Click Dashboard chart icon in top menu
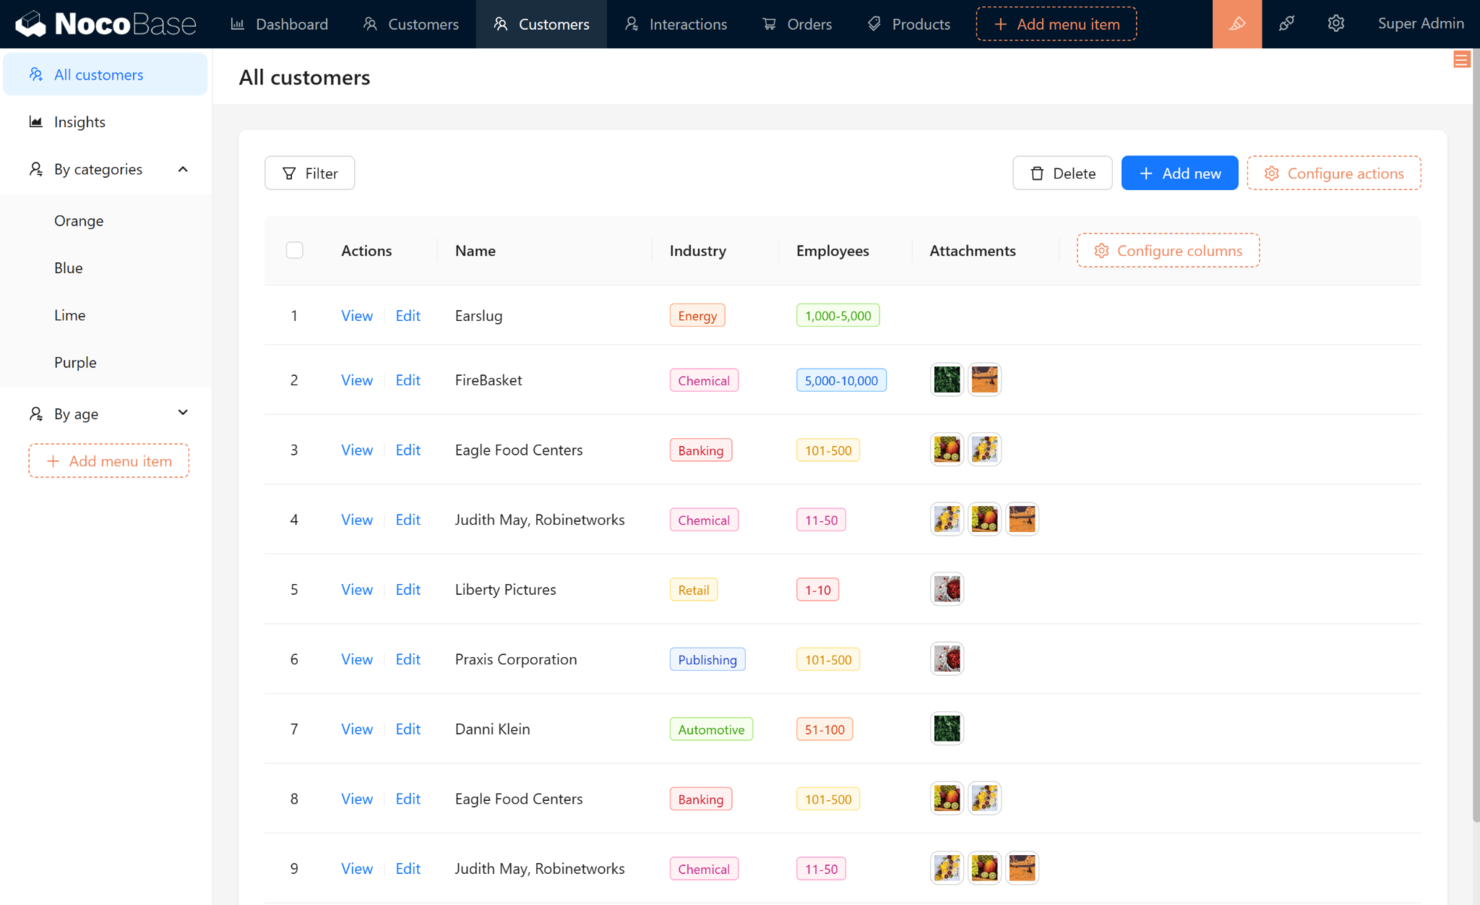Screen dimensions: 1480x905 [238, 24]
